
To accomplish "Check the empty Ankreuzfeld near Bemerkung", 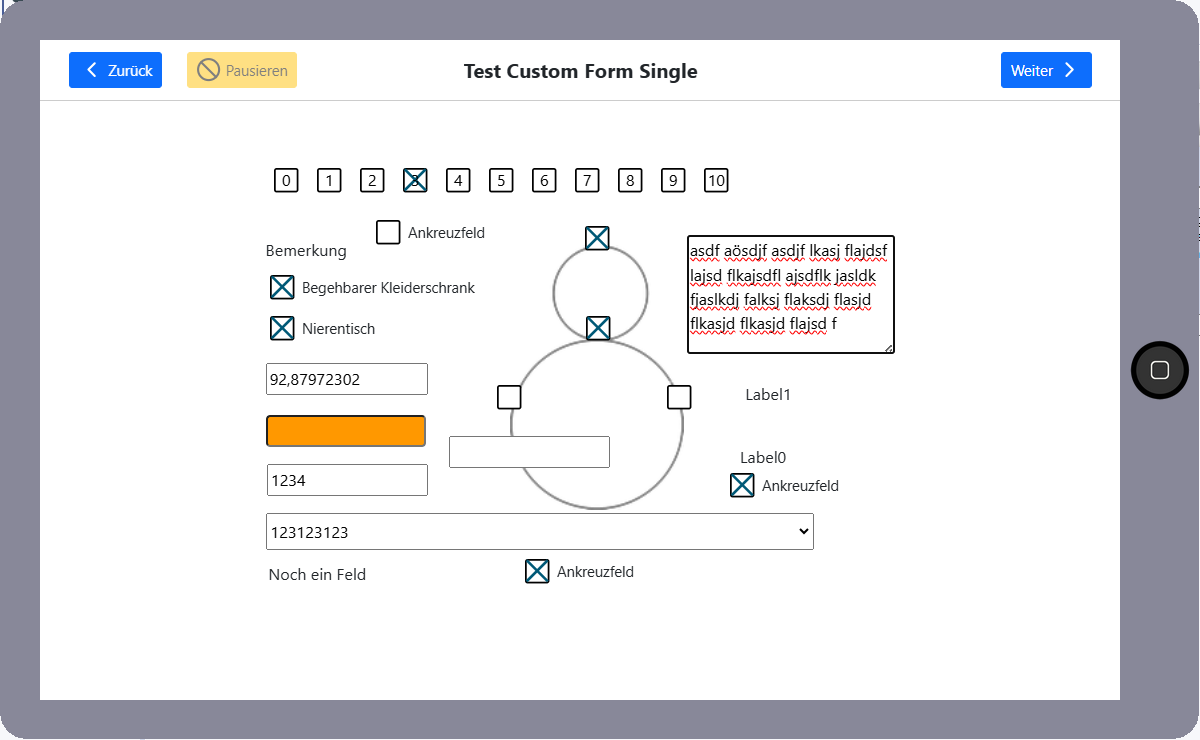I will 388,232.
